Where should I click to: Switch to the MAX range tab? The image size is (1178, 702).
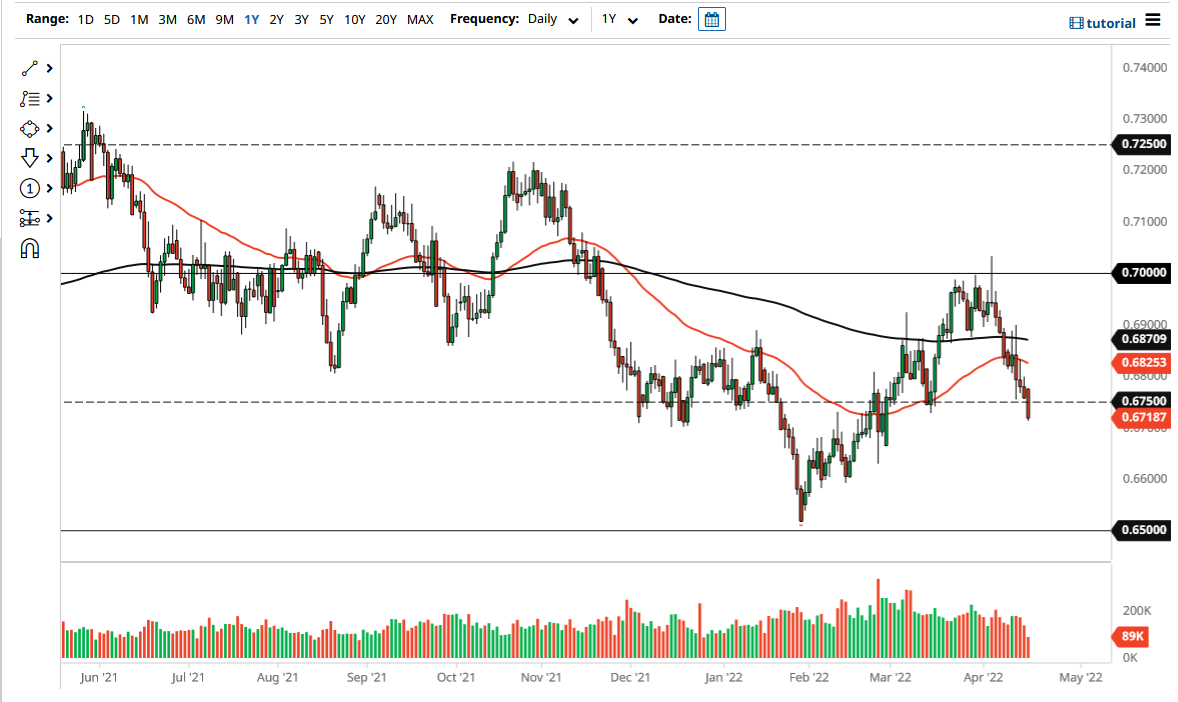click(418, 18)
